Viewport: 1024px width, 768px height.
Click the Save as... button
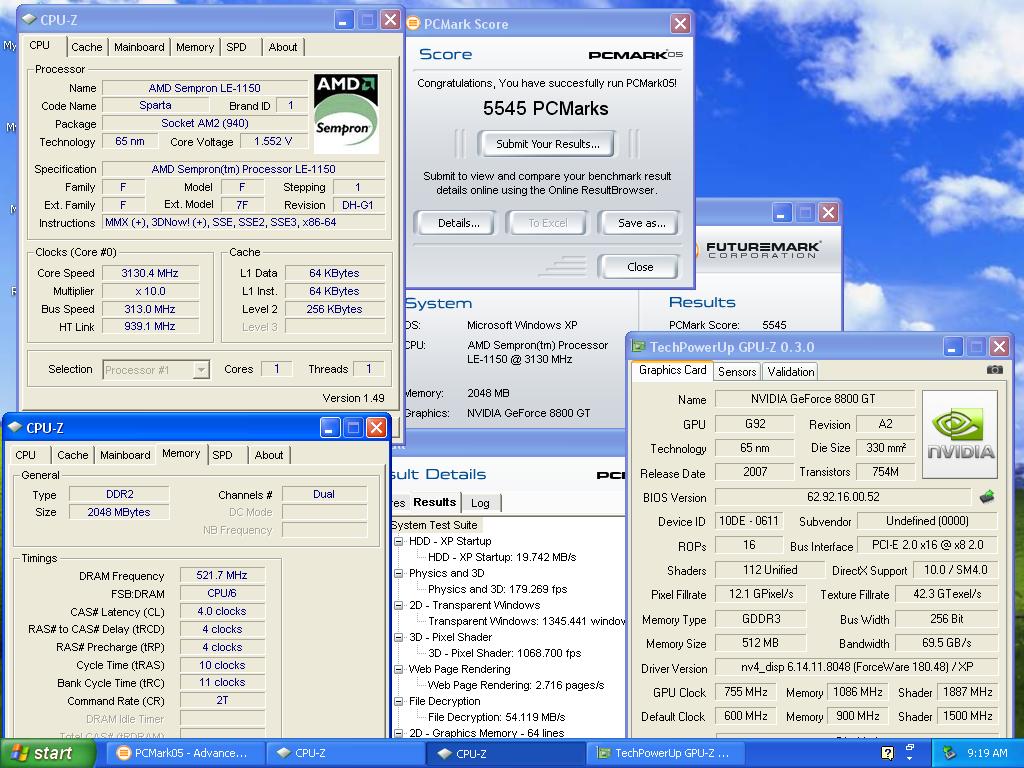(x=641, y=223)
